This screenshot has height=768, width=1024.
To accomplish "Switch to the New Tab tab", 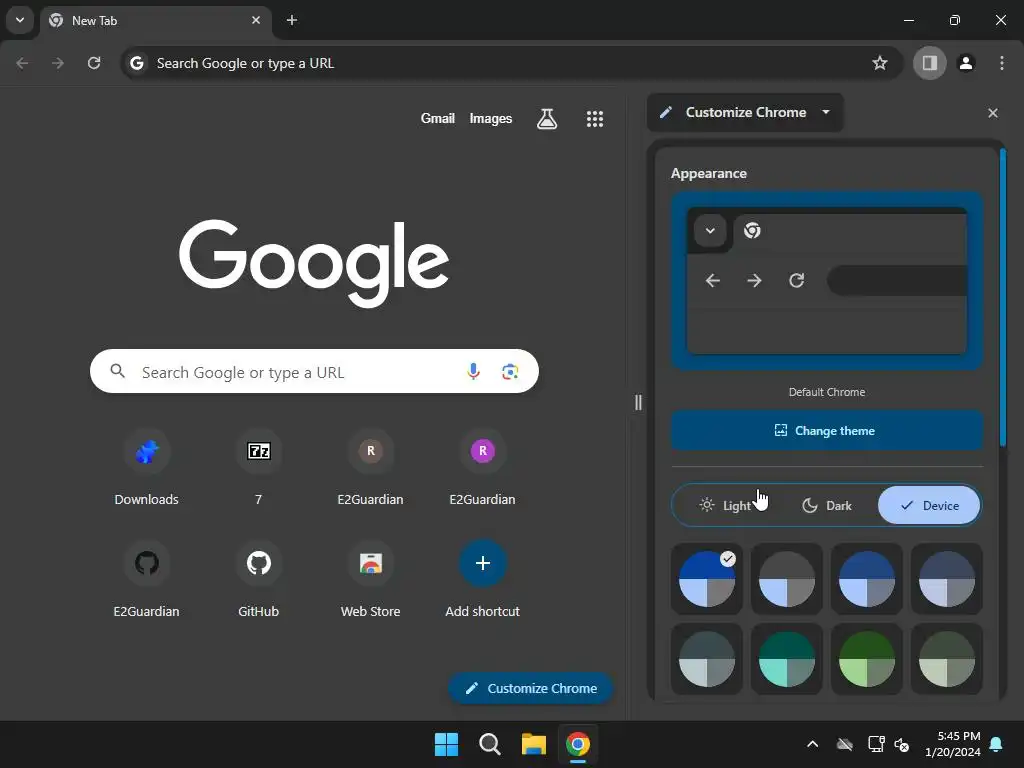I will [x=155, y=20].
